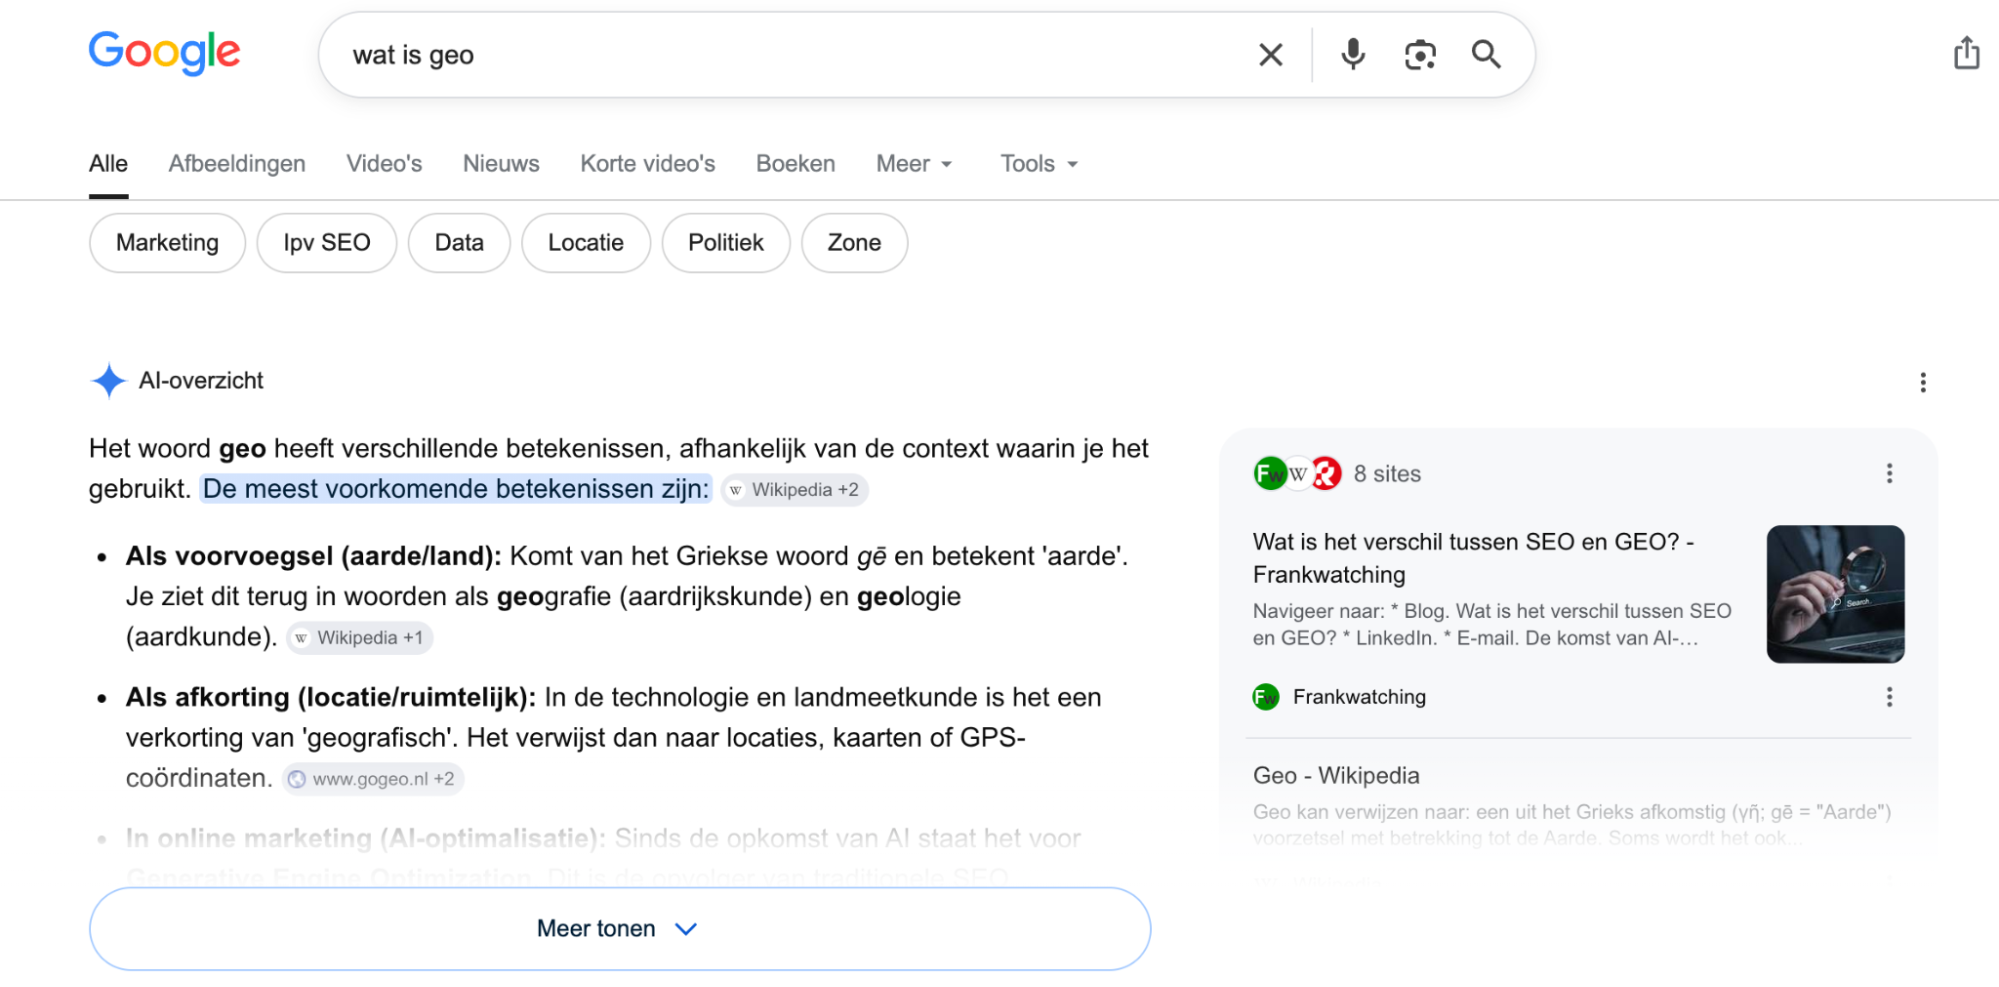Choose the Zone filter chip
Image resolution: width=1999 pixels, height=987 pixels.
point(854,243)
